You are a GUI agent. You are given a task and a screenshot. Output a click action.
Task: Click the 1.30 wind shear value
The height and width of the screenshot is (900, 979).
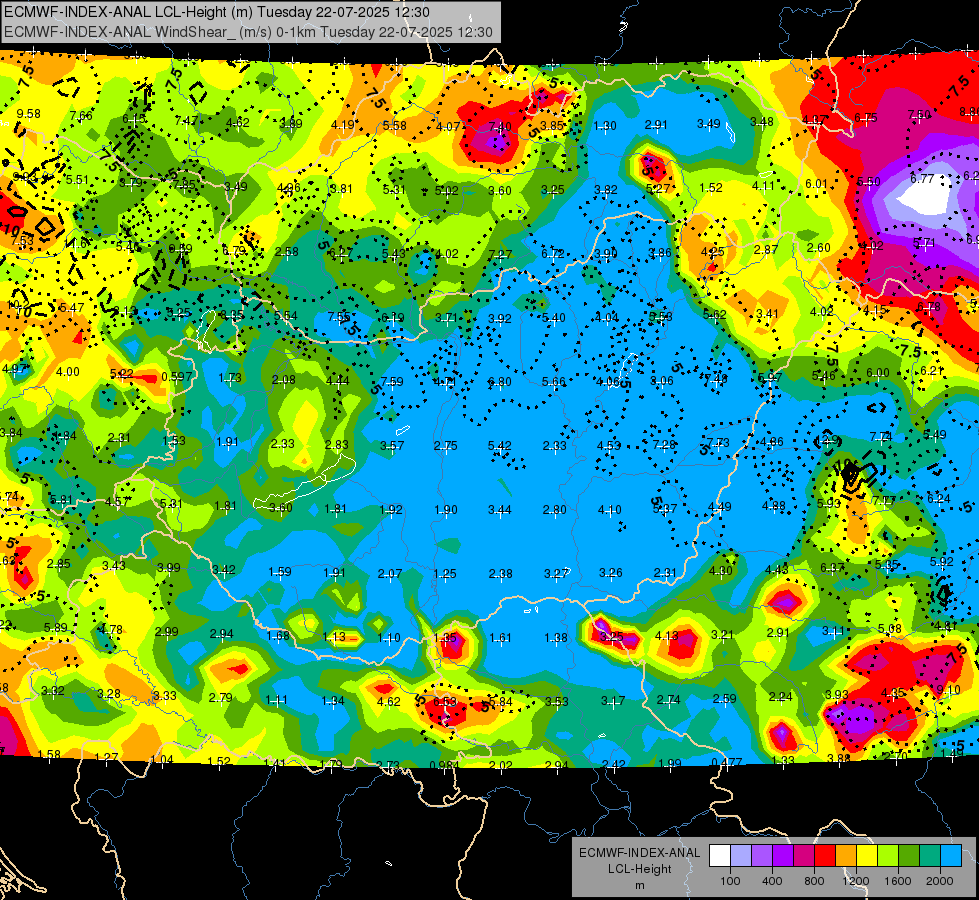(604, 126)
